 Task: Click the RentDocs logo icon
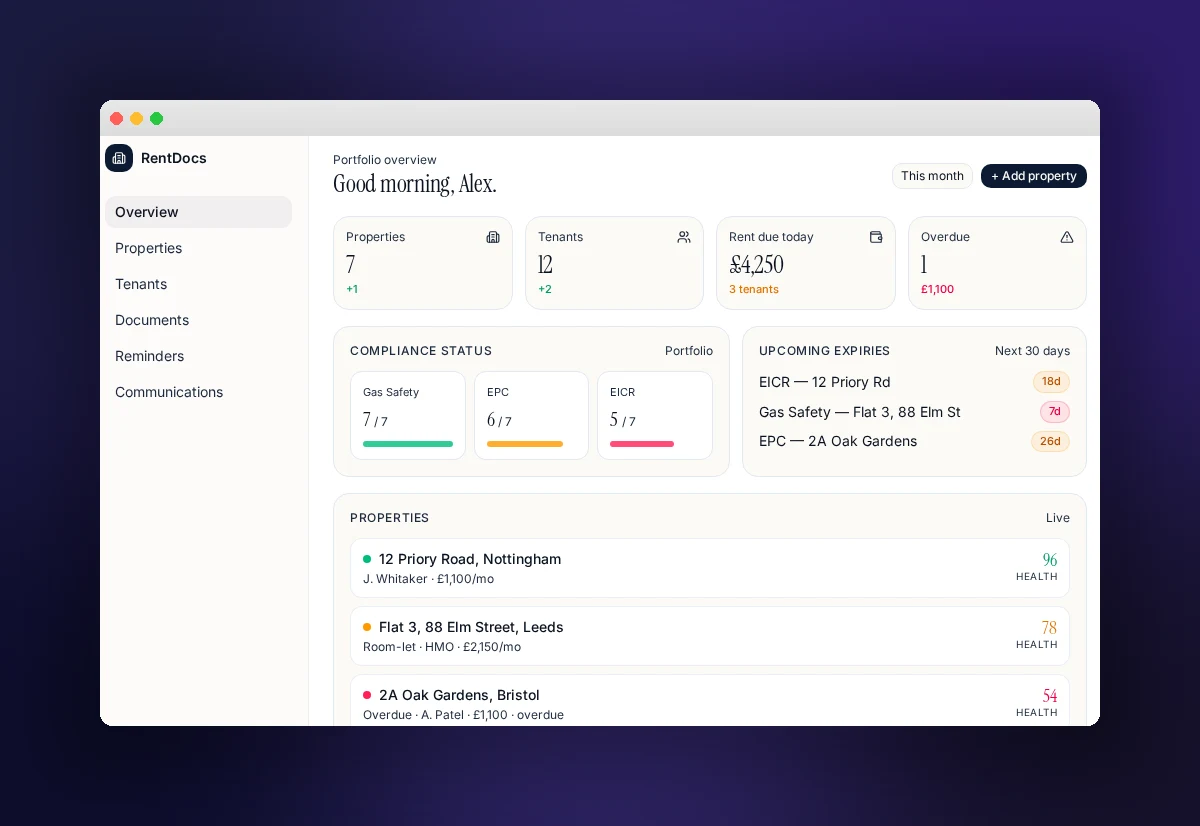pyautogui.click(x=119, y=158)
